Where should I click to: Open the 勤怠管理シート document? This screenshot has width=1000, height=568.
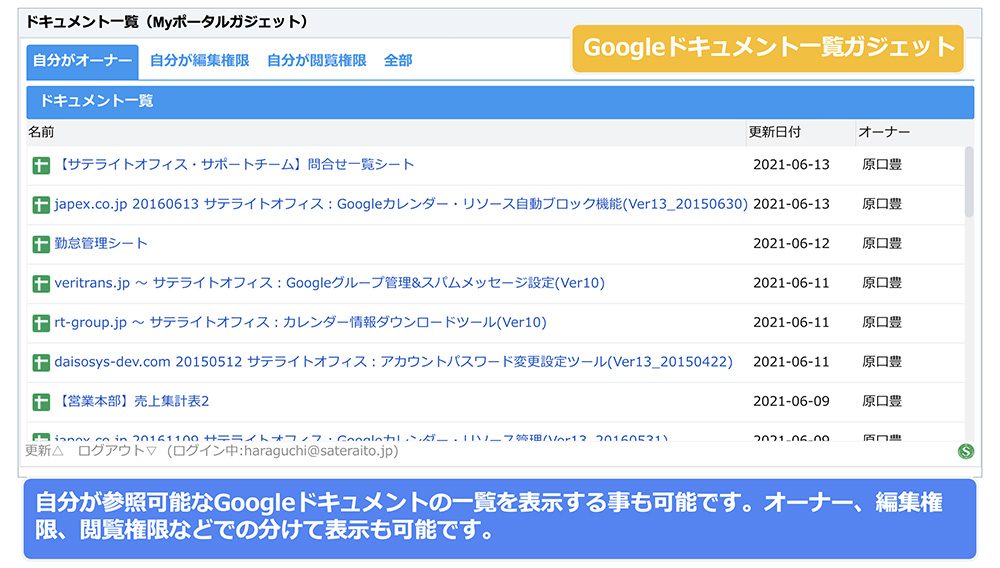(101, 244)
